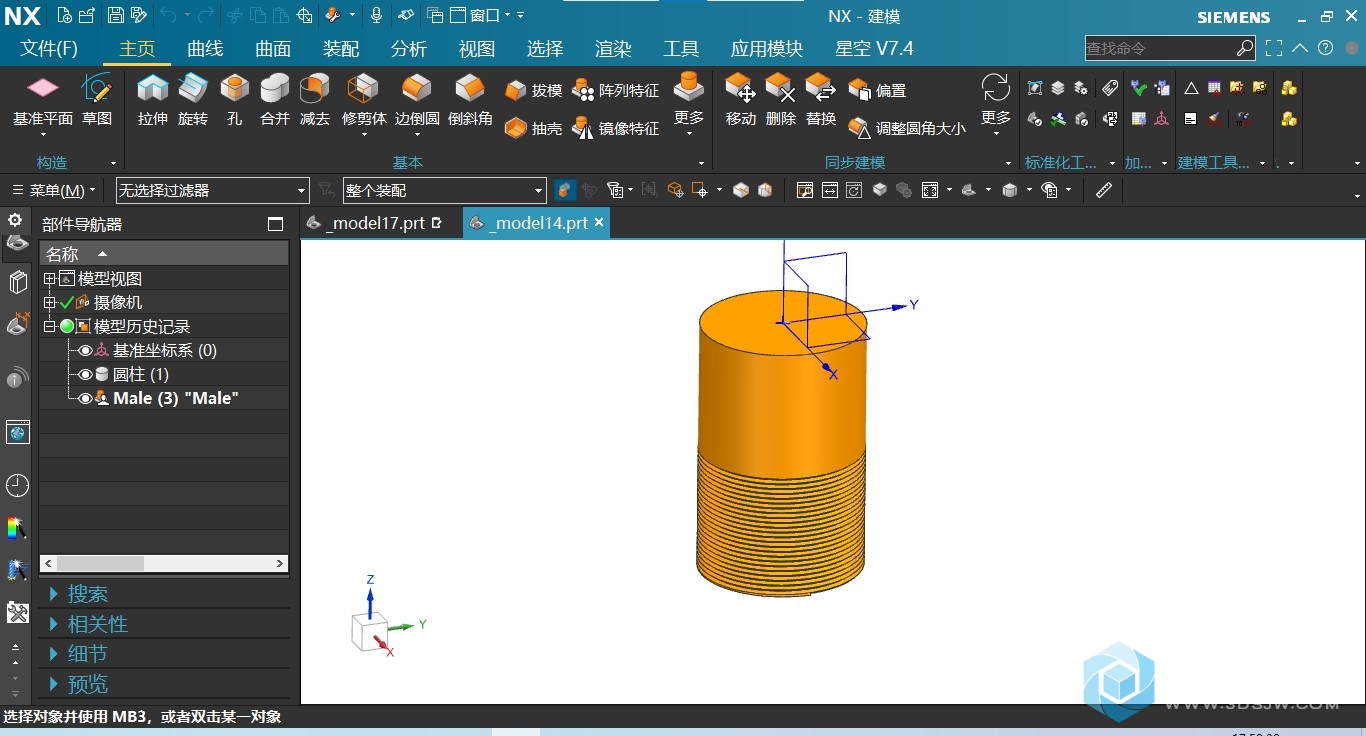Click the Save icon in quick access toolbar
This screenshot has height=736, width=1366.
click(115, 15)
